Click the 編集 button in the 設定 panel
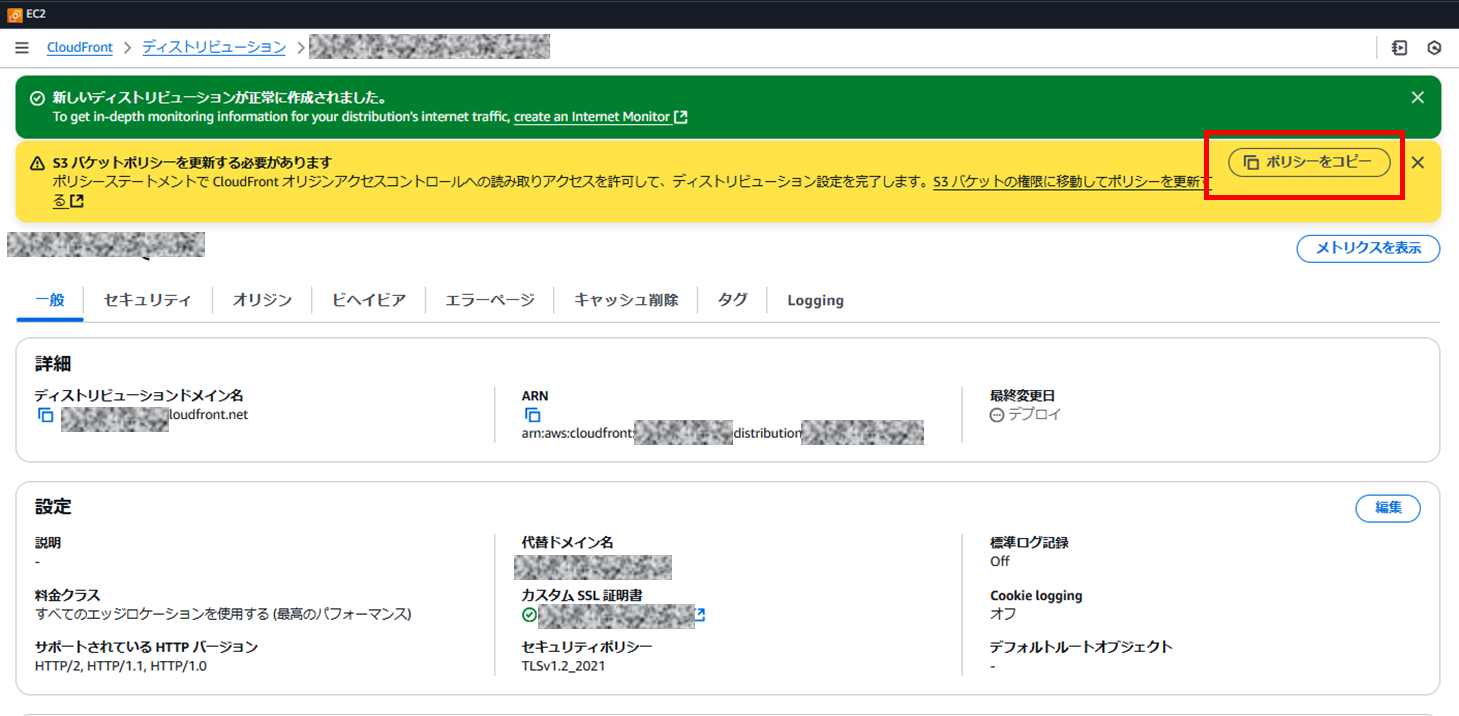This screenshot has height=716, width=1459. coord(1388,507)
